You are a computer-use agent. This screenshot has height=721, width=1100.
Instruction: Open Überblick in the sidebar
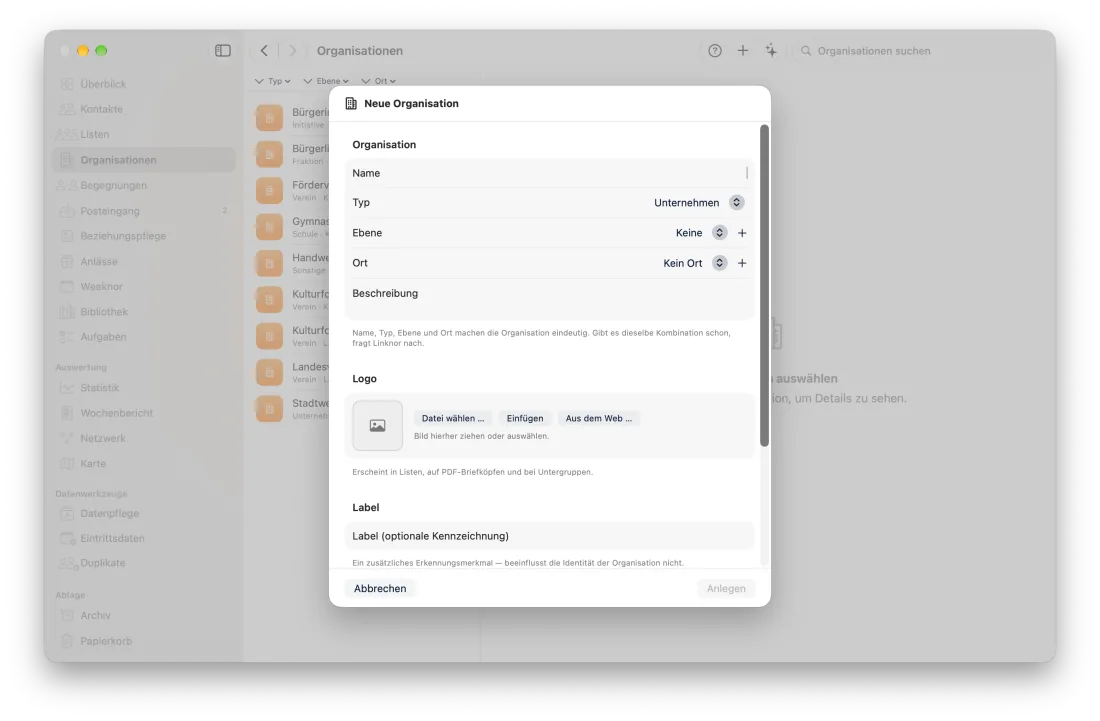(x=144, y=84)
